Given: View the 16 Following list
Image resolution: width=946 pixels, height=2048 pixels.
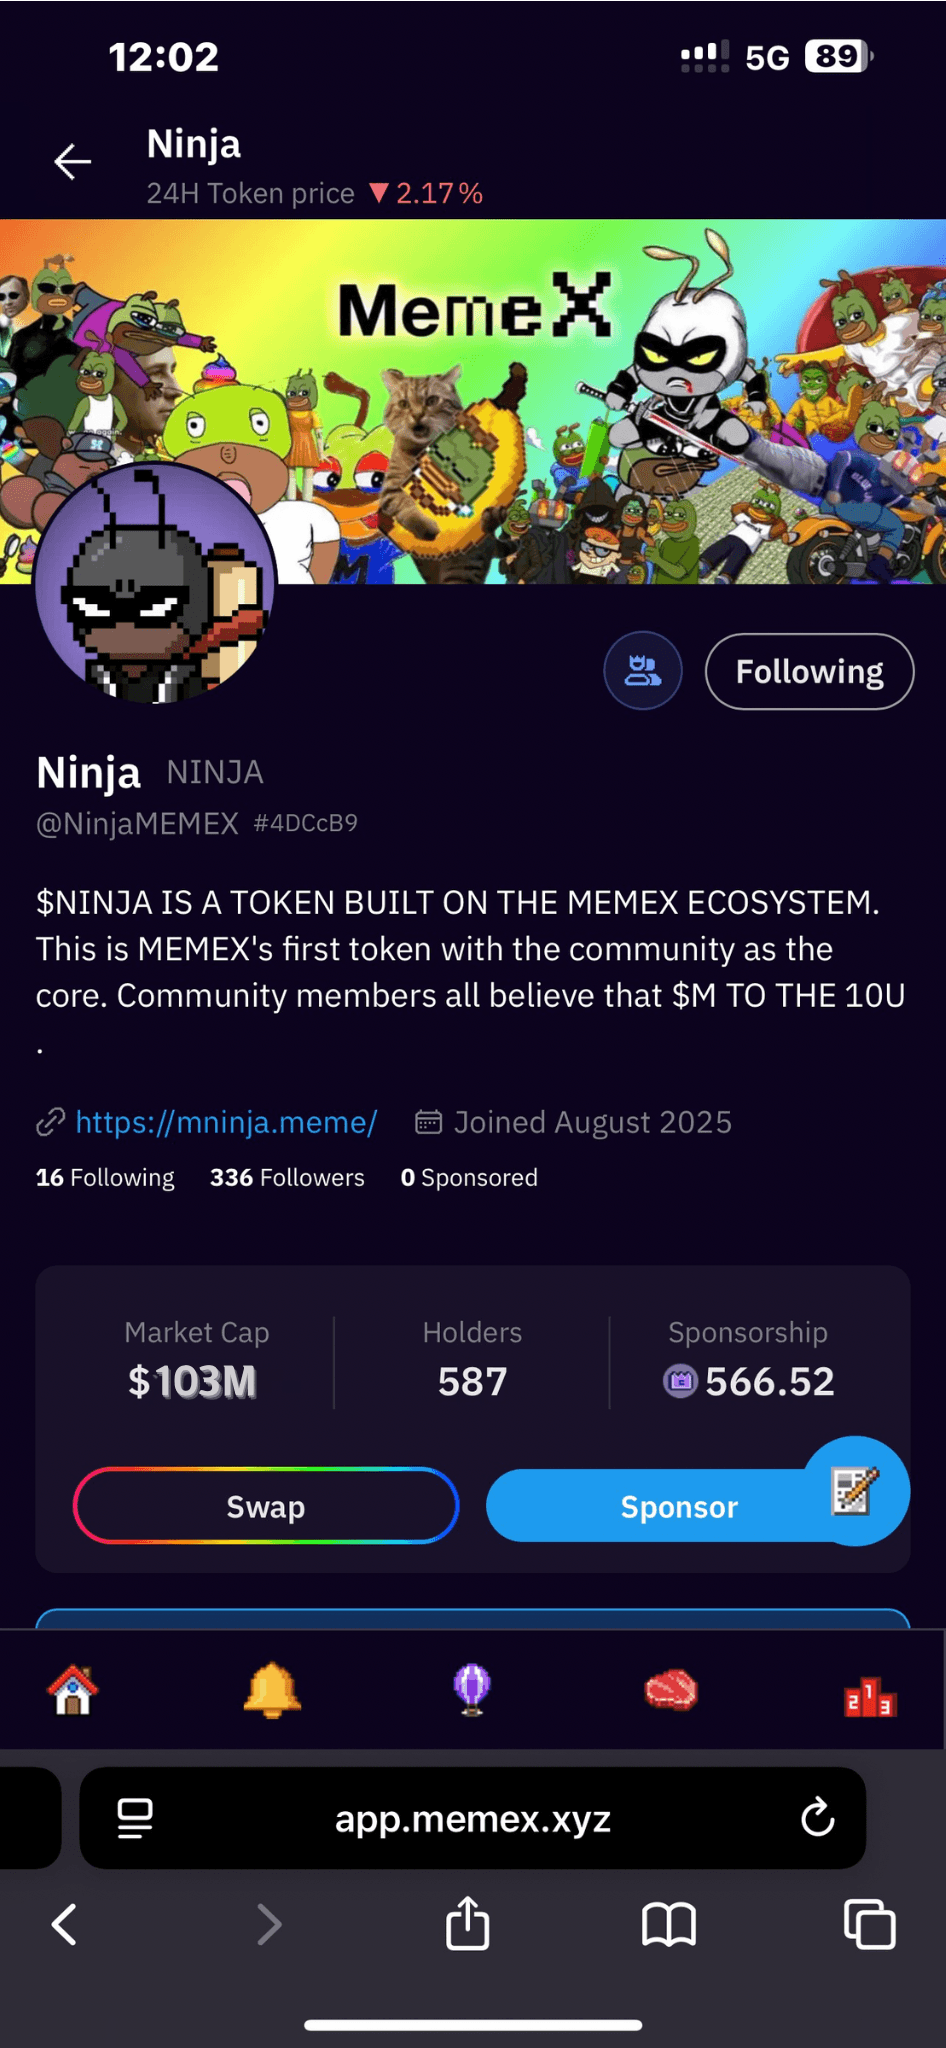Looking at the screenshot, I should click(105, 1178).
